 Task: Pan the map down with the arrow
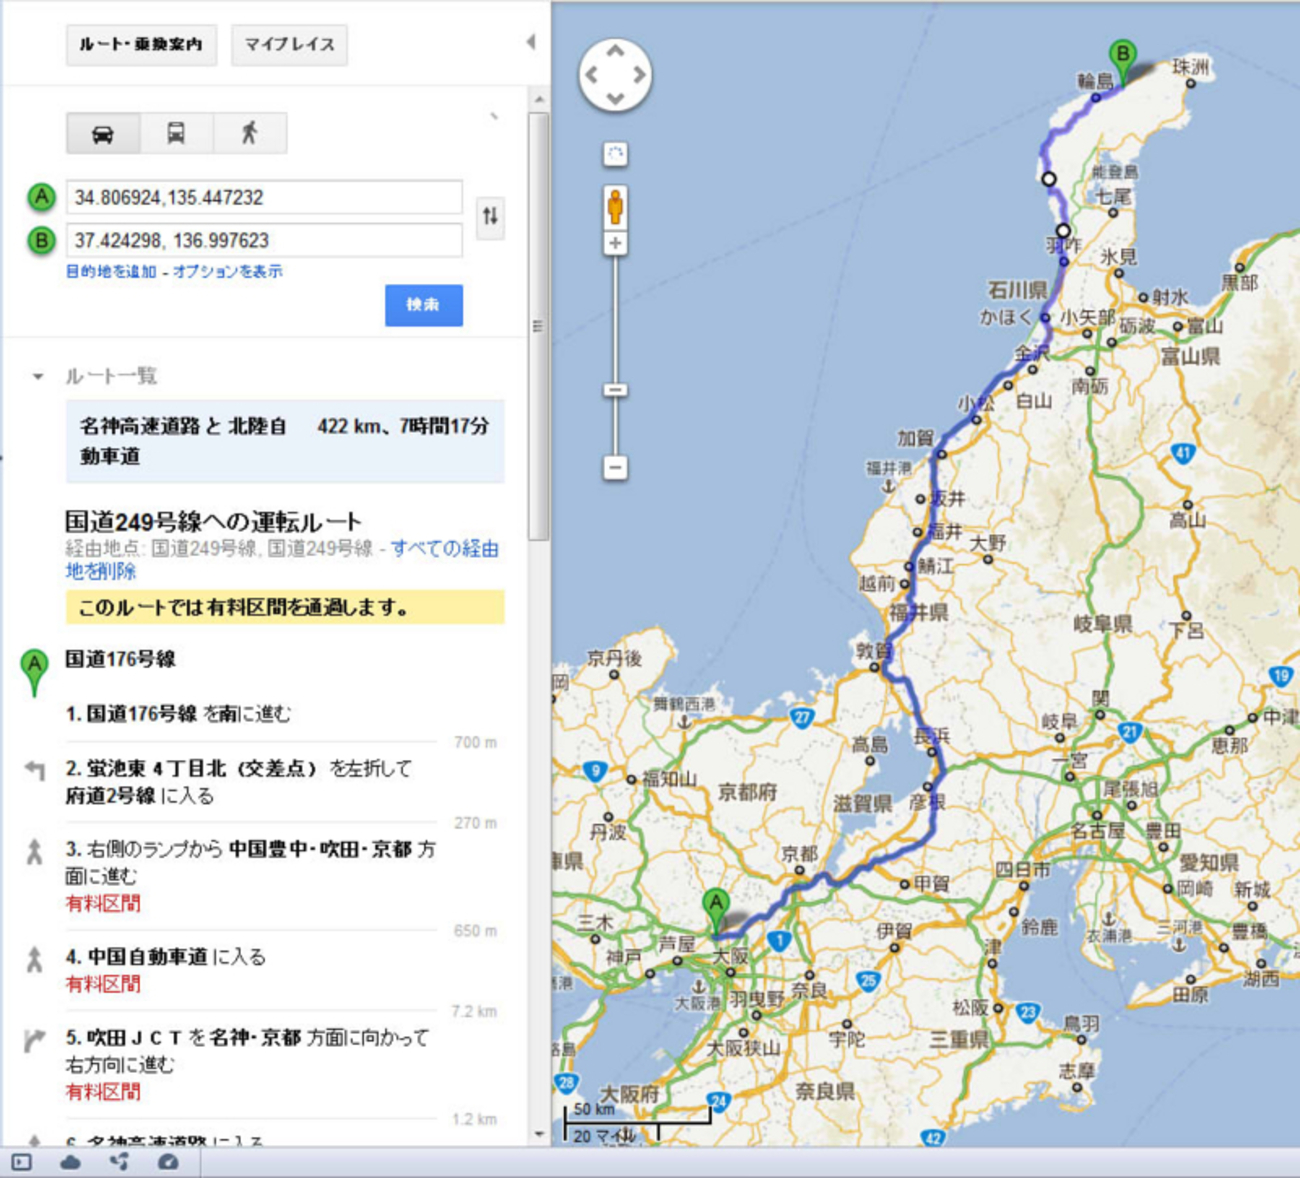(615, 98)
